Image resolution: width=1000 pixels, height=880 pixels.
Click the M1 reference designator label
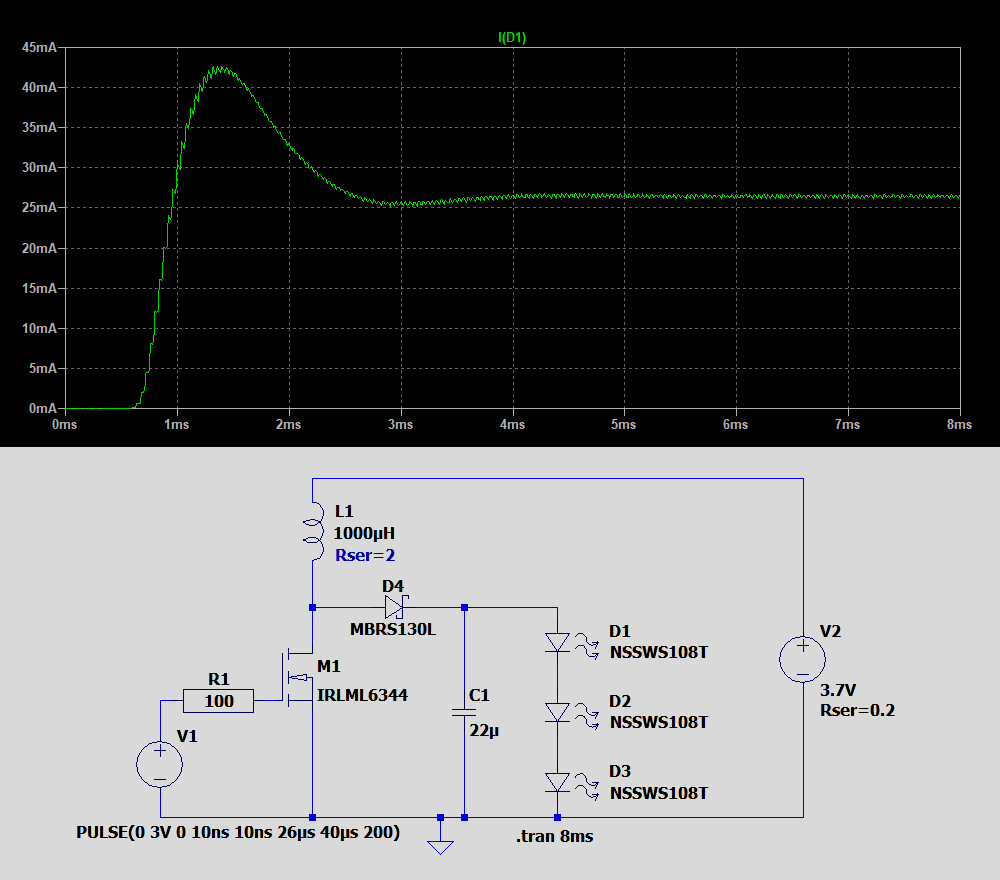point(328,666)
